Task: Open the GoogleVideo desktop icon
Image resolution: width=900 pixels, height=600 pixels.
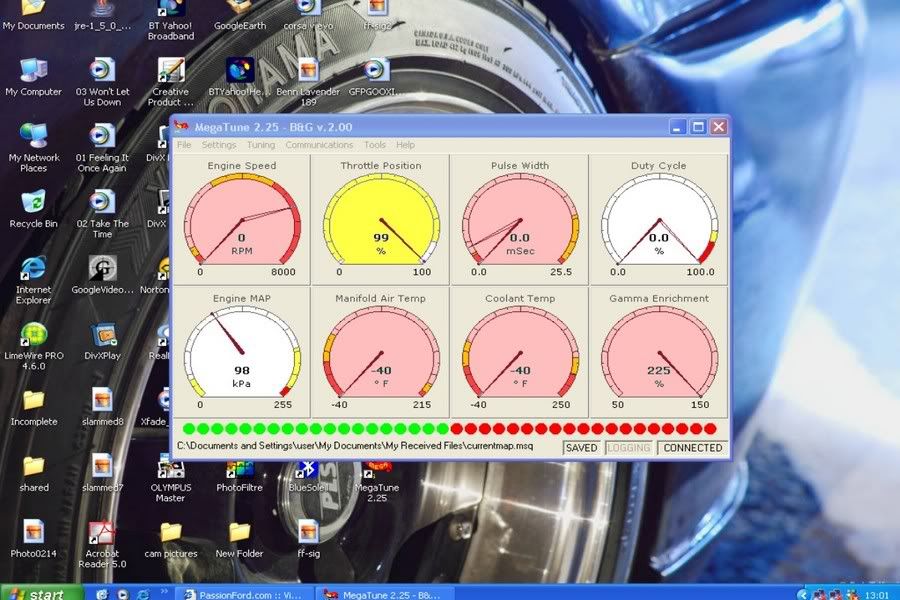Action: (102, 275)
